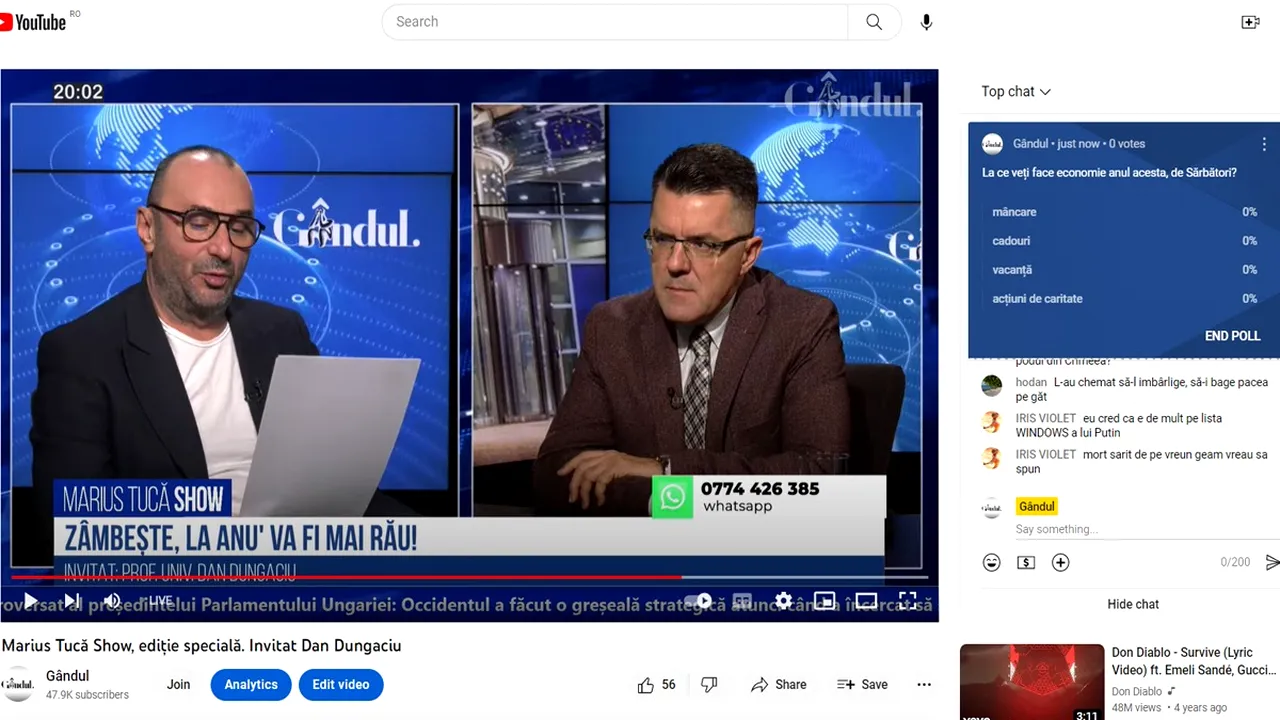Hide the live chat
1280x720 pixels.
point(1133,604)
